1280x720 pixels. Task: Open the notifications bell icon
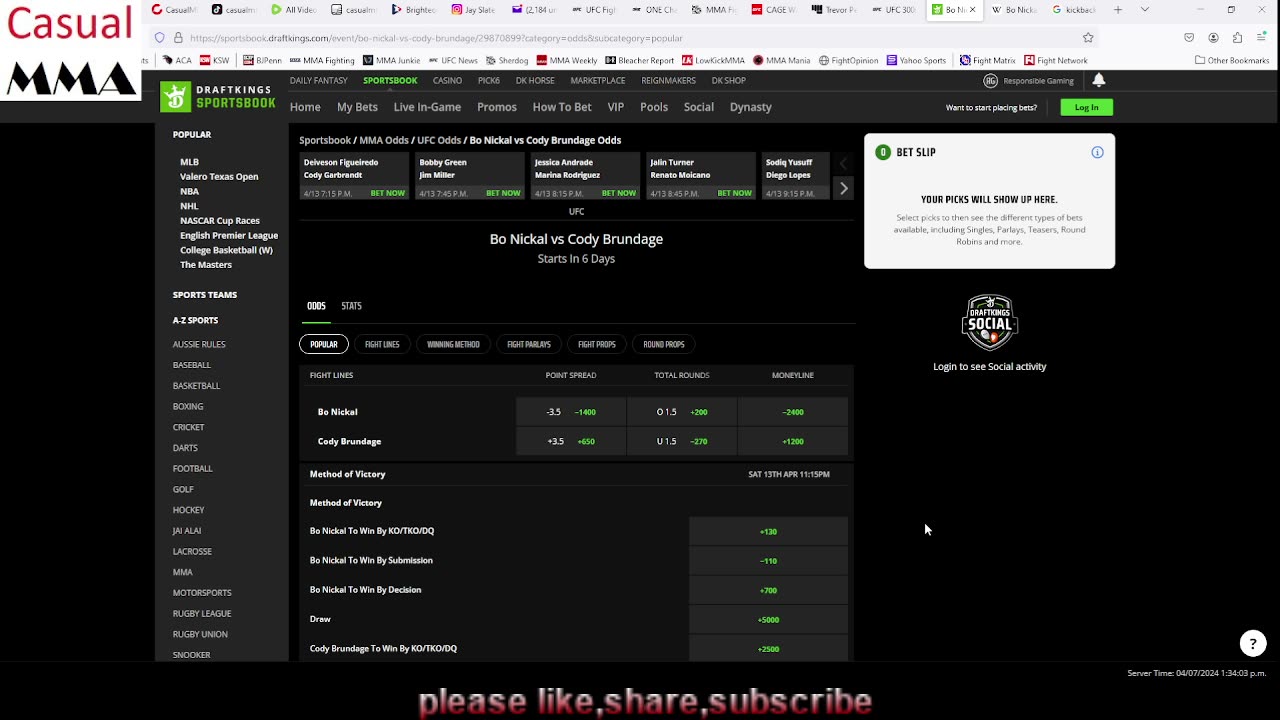tap(1099, 80)
